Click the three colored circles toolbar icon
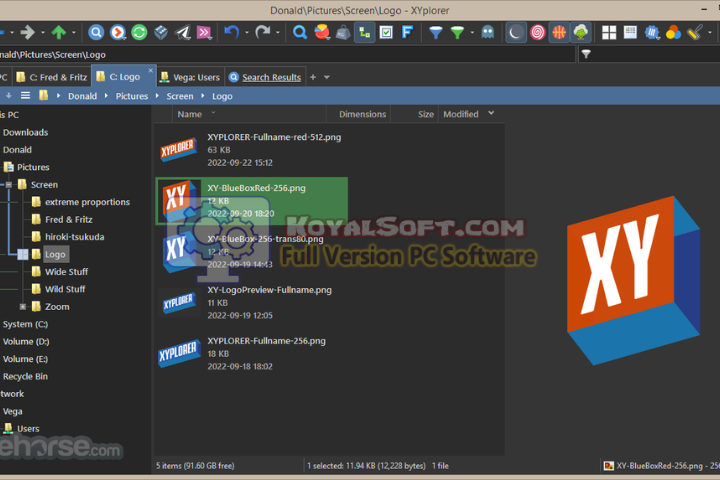The image size is (720, 480). [673, 32]
